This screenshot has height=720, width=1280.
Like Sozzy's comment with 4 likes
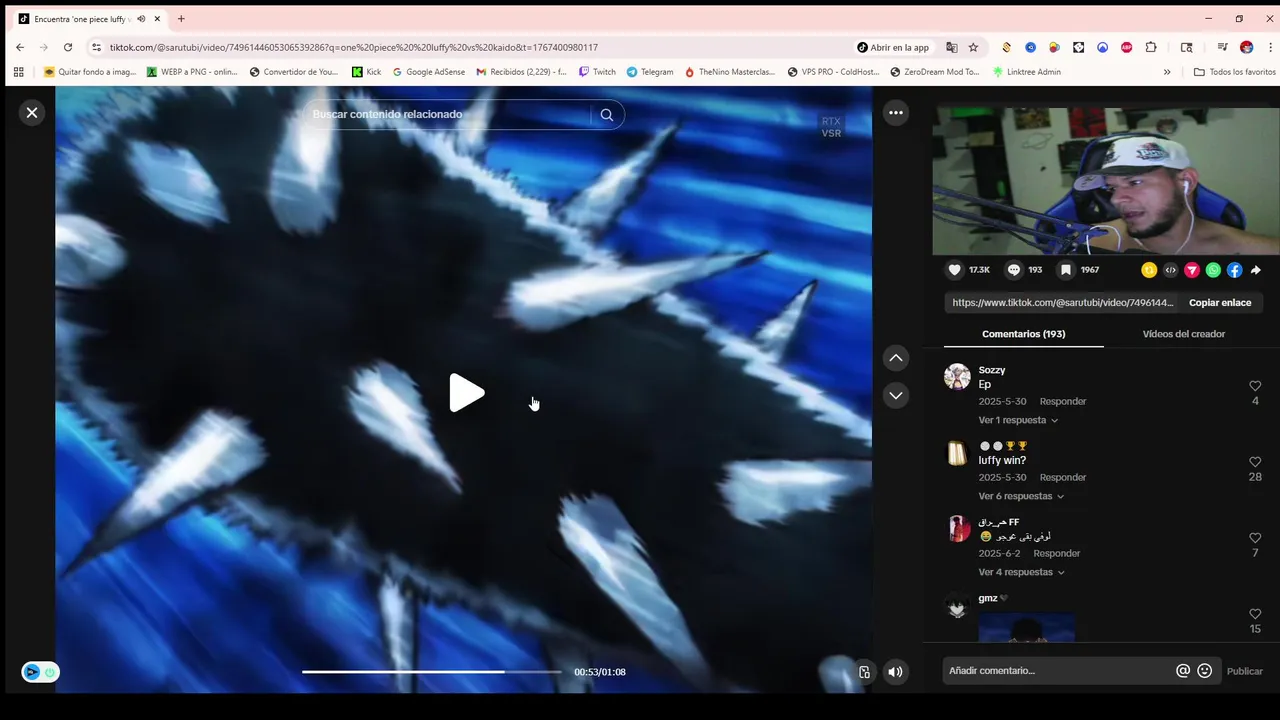coord(1255,386)
